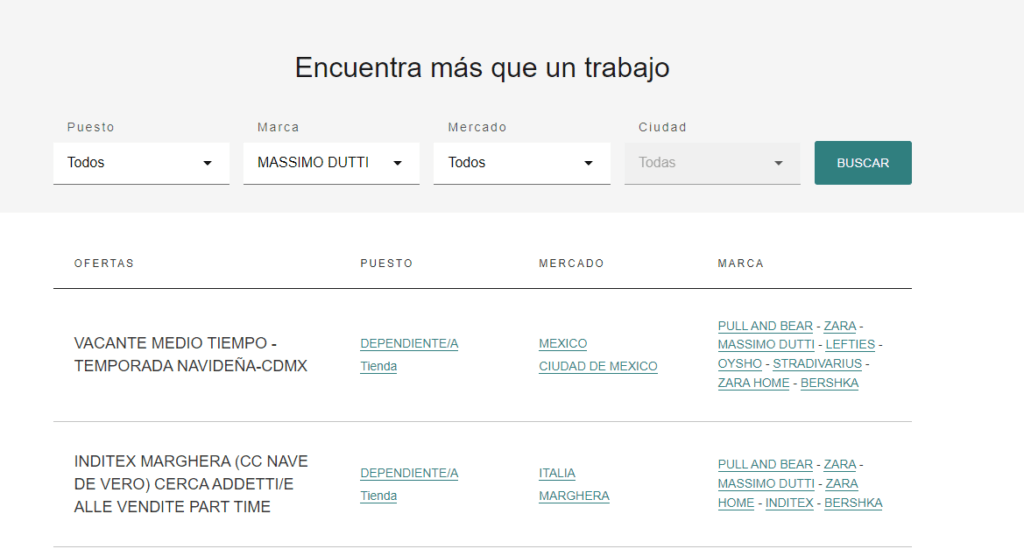1024x549 pixels.
Task: Open the Vacante Medio Tiempo CDMX offer
Action: coord(190,355)
